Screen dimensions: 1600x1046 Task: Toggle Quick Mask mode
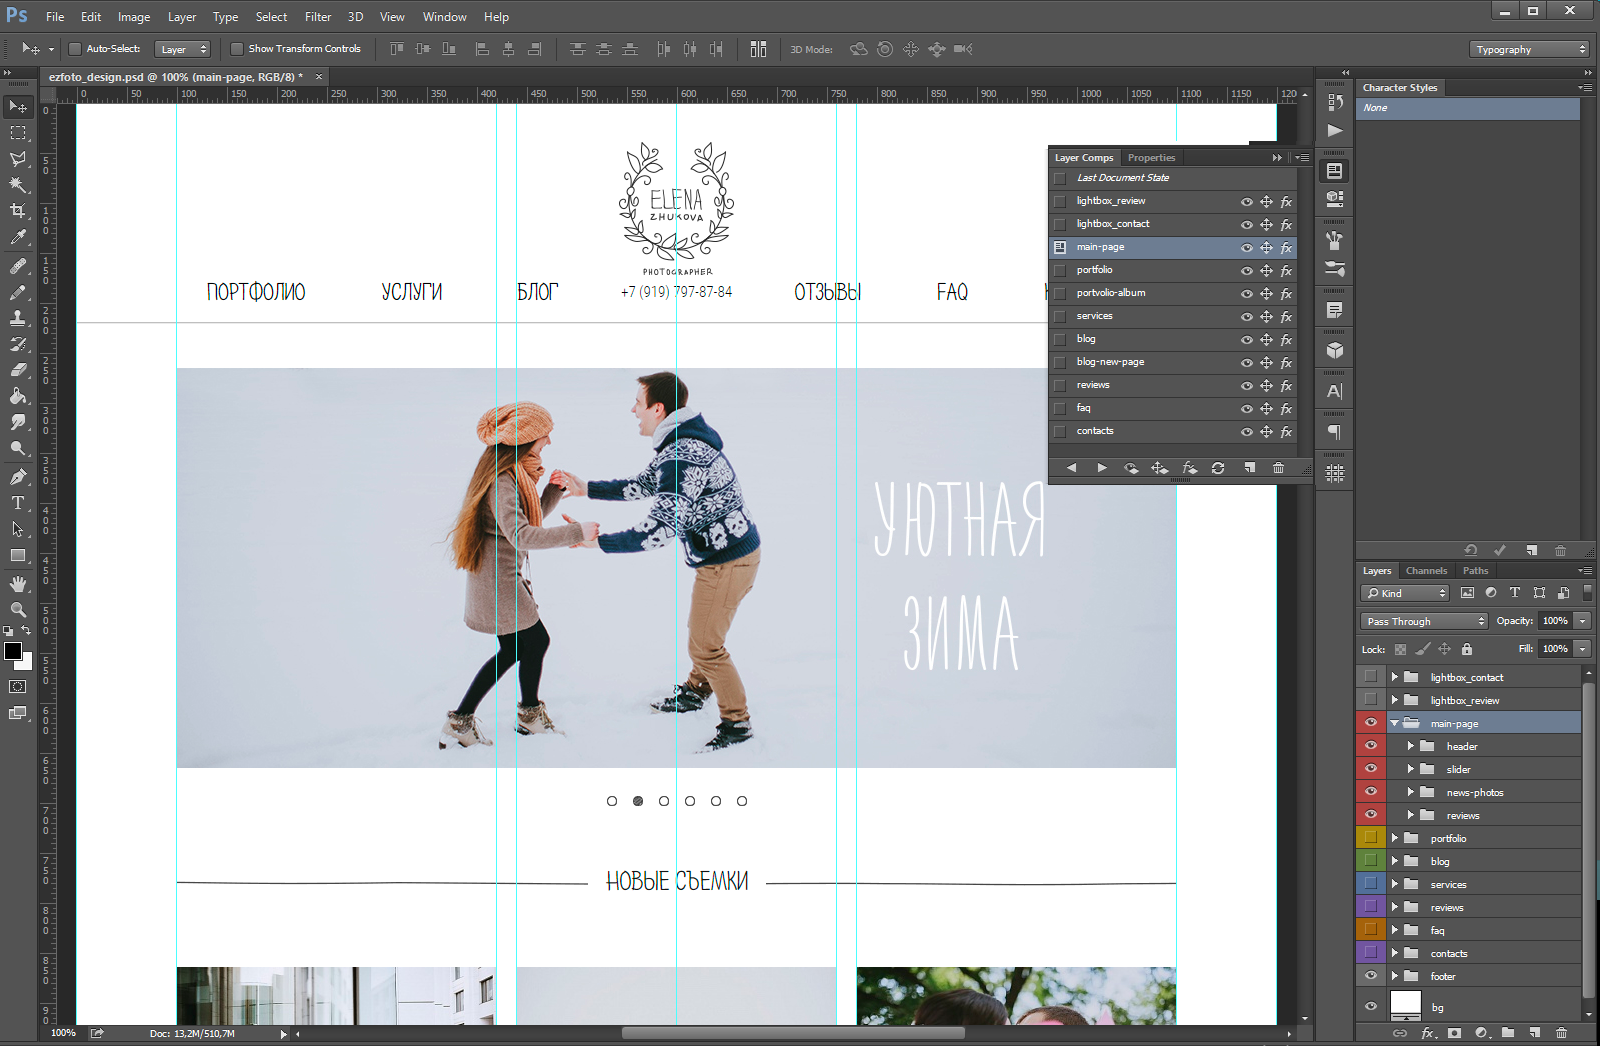[18, 687]
